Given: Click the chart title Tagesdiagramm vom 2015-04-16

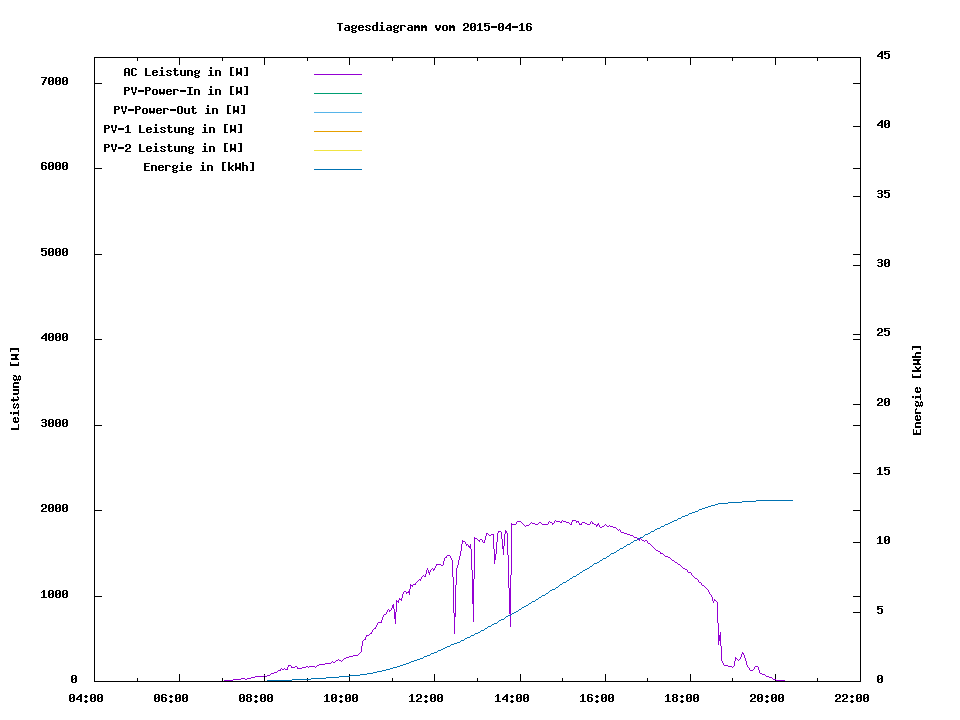Looking at the screenshot, I should pyautogui.click(x=434, y=27).
